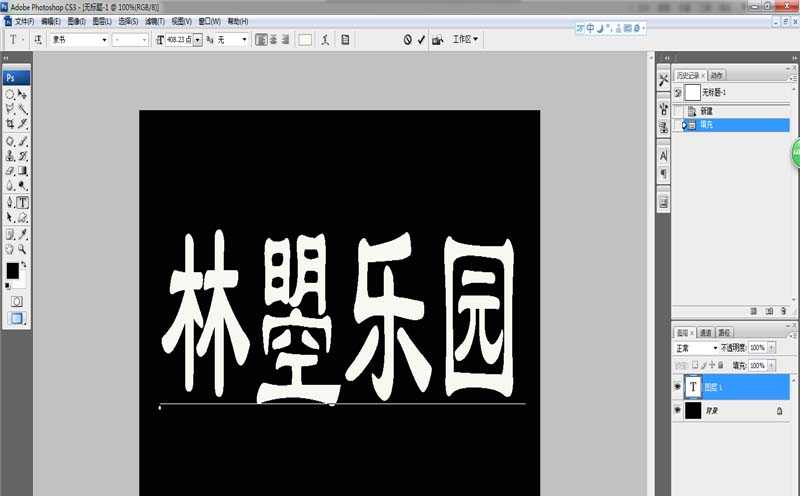Select the Brush tool
The height and width of the screenshot is (496, 800).
coord(22,141)
